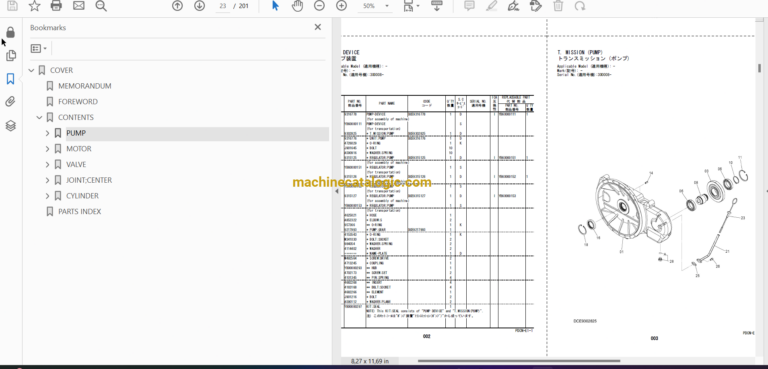Open the sign document tool
The height and width of the screenshot is (369, 768).
tap(513, 6)
